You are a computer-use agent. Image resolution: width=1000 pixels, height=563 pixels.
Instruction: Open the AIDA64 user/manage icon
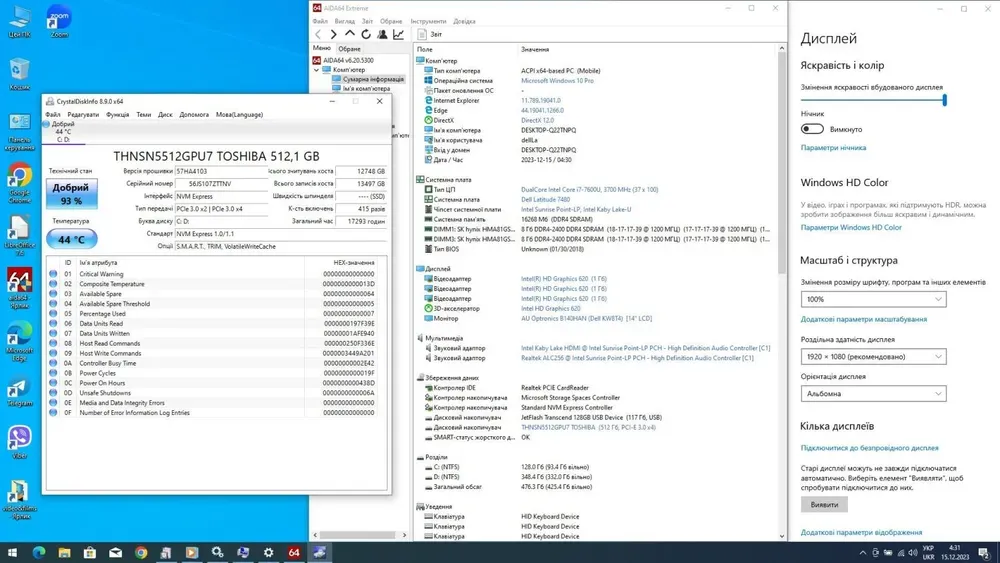(382, 34)
